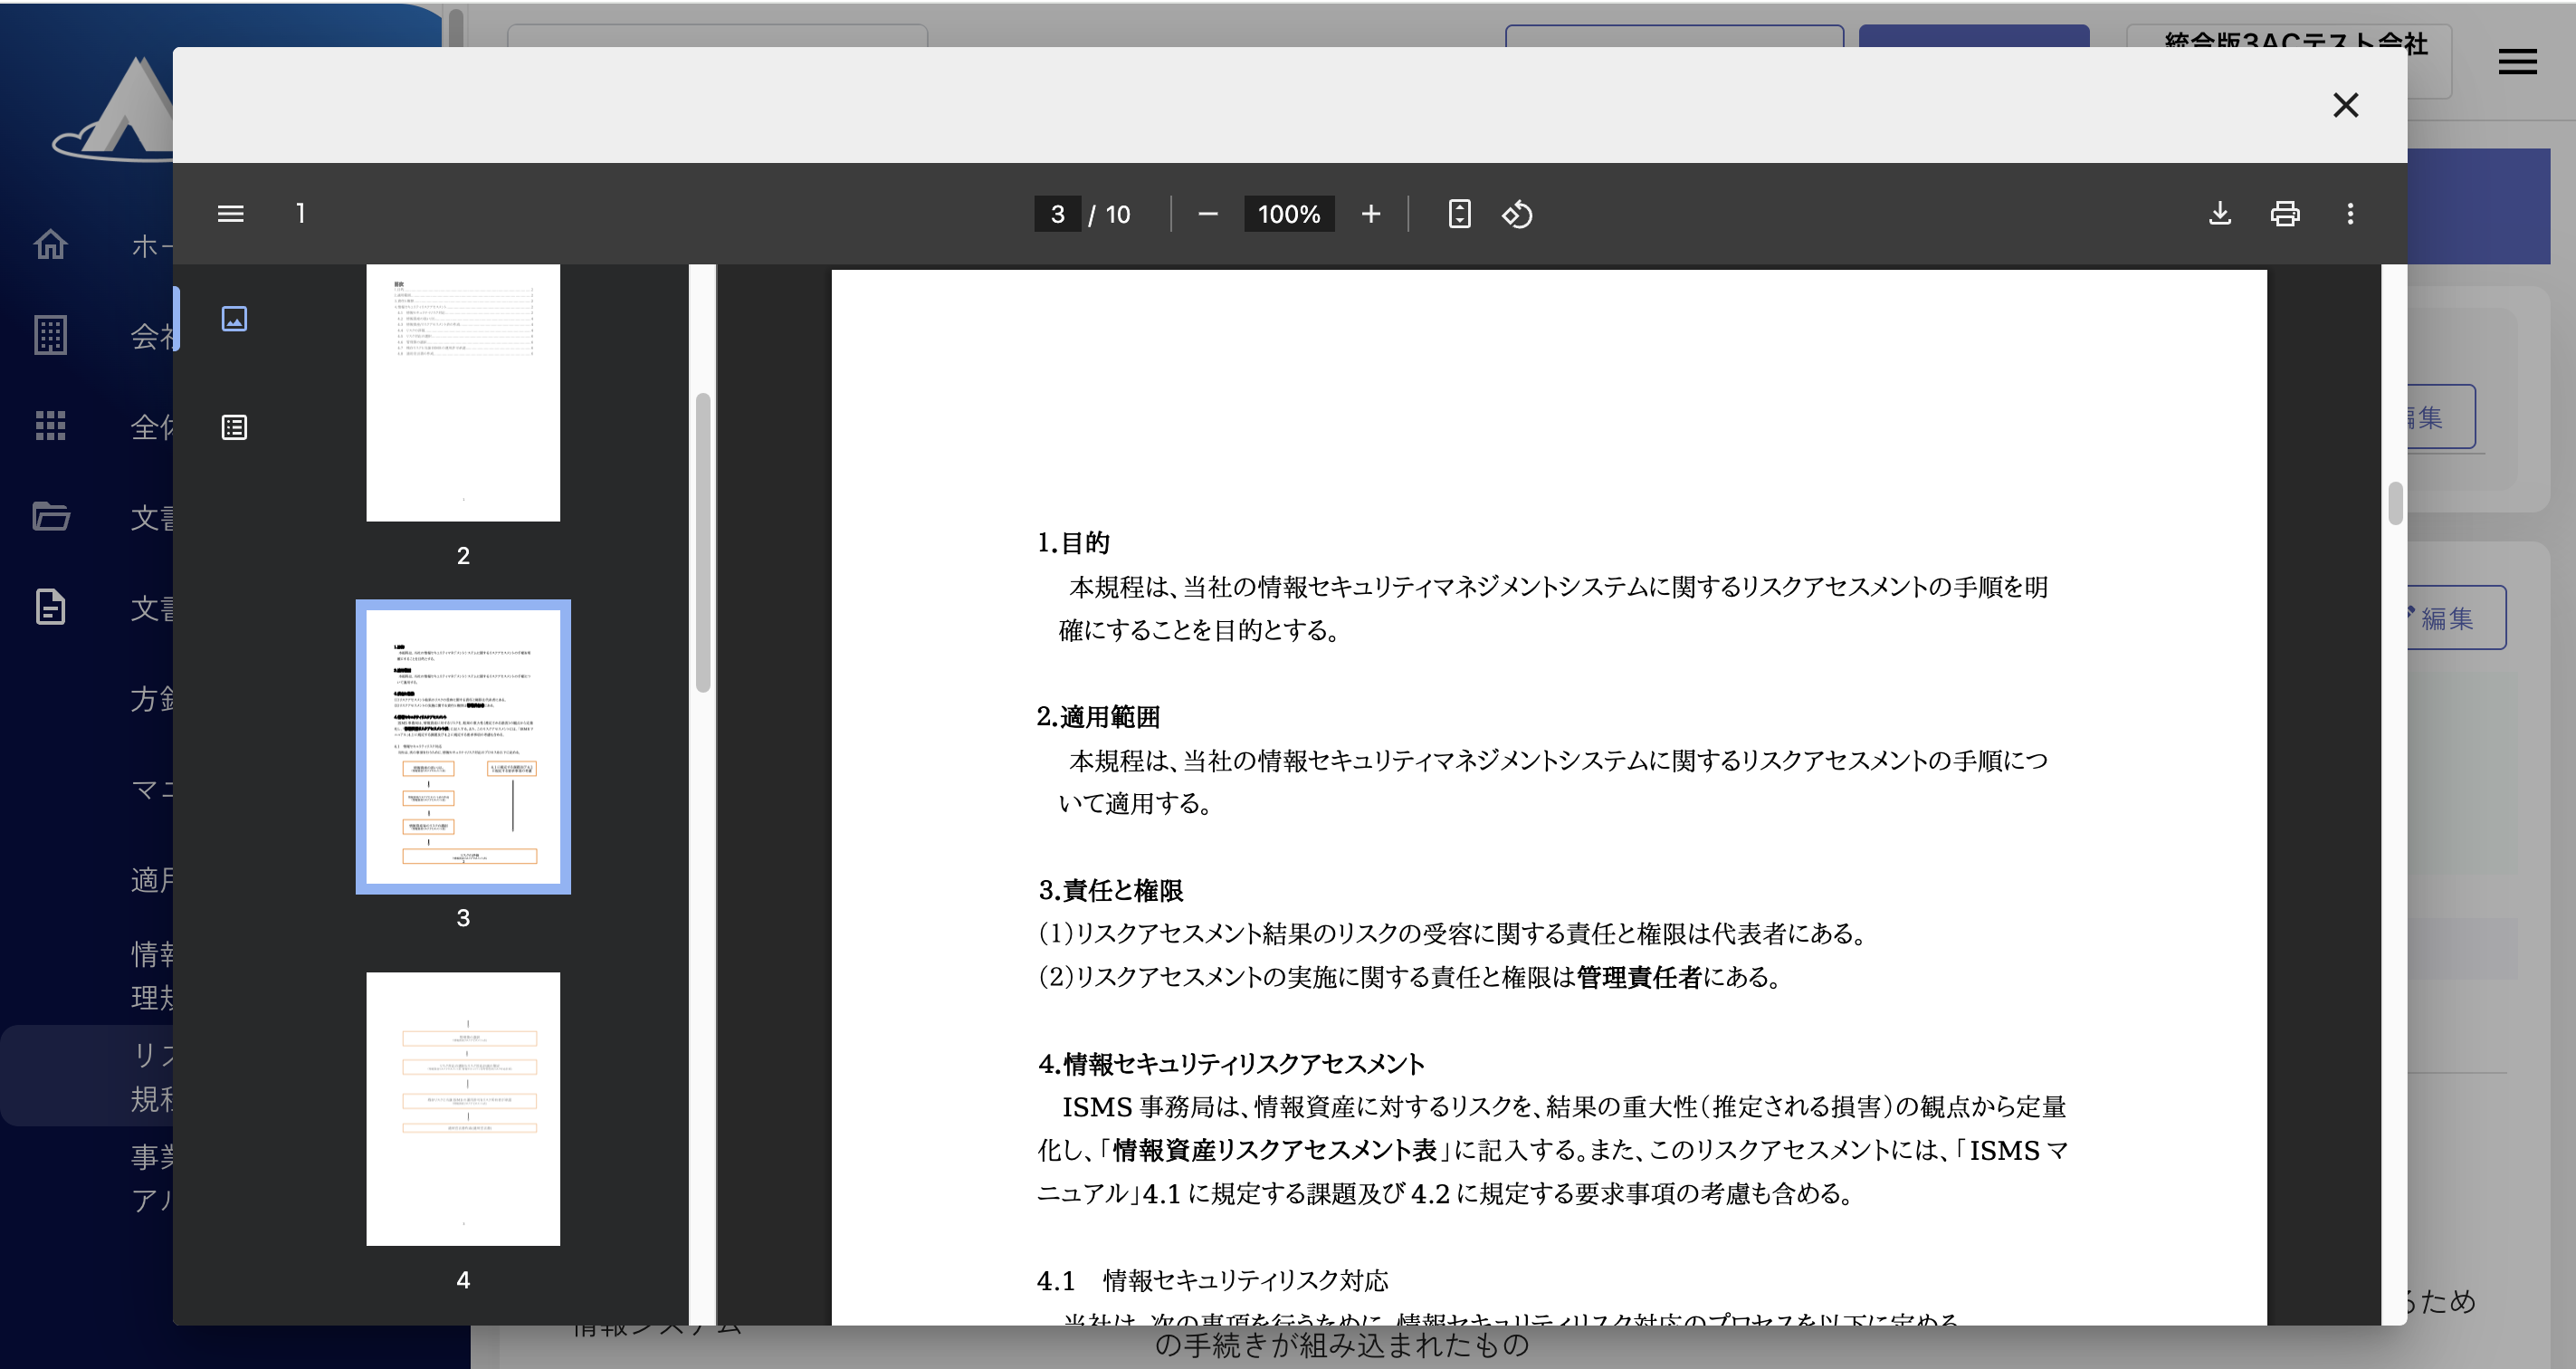Select page 2 thumbnail
The height and width of the screenshot is (1369, 2576).
point(463,392)
